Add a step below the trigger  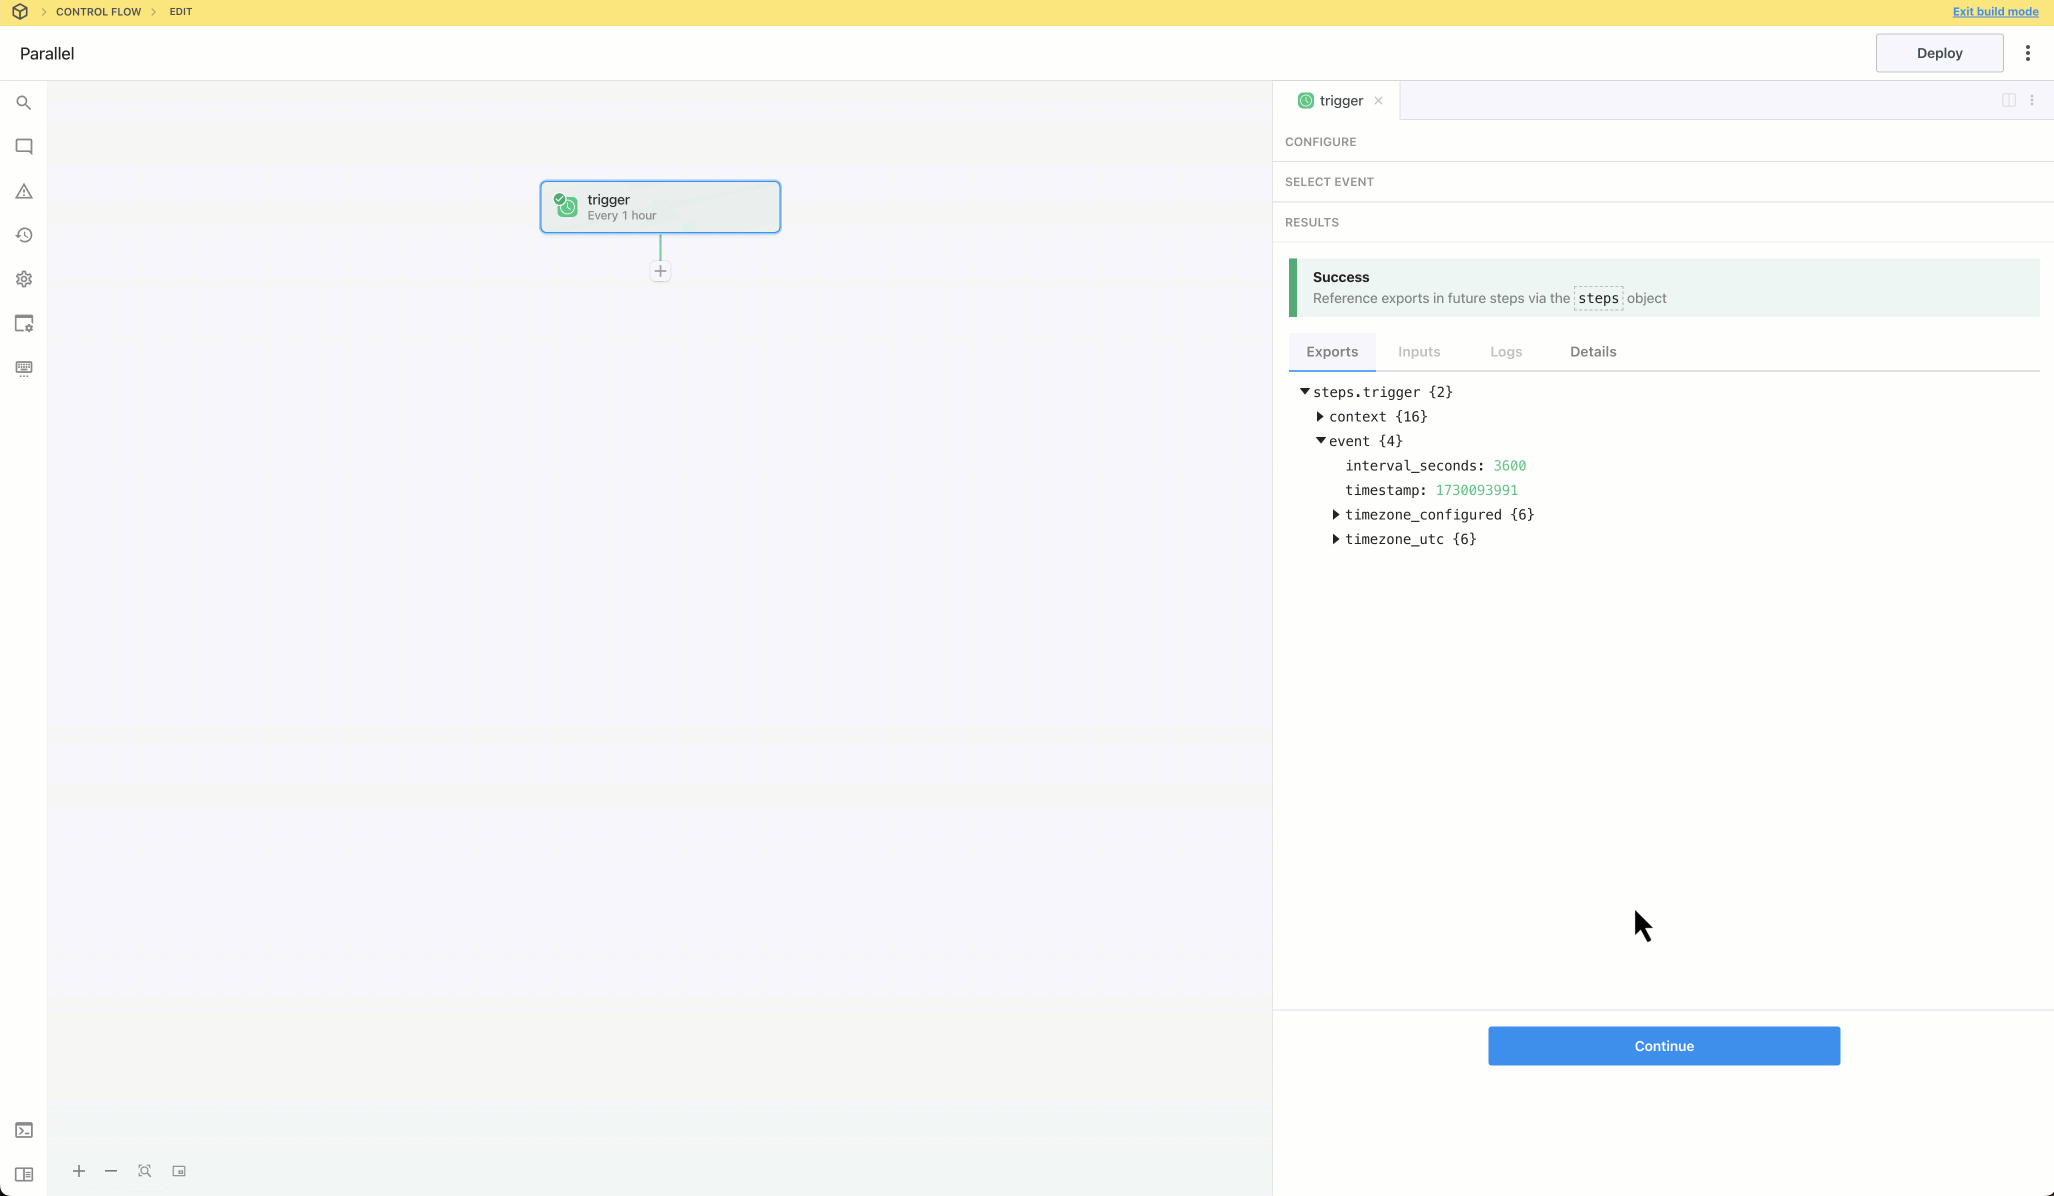[x=660, y=271]
